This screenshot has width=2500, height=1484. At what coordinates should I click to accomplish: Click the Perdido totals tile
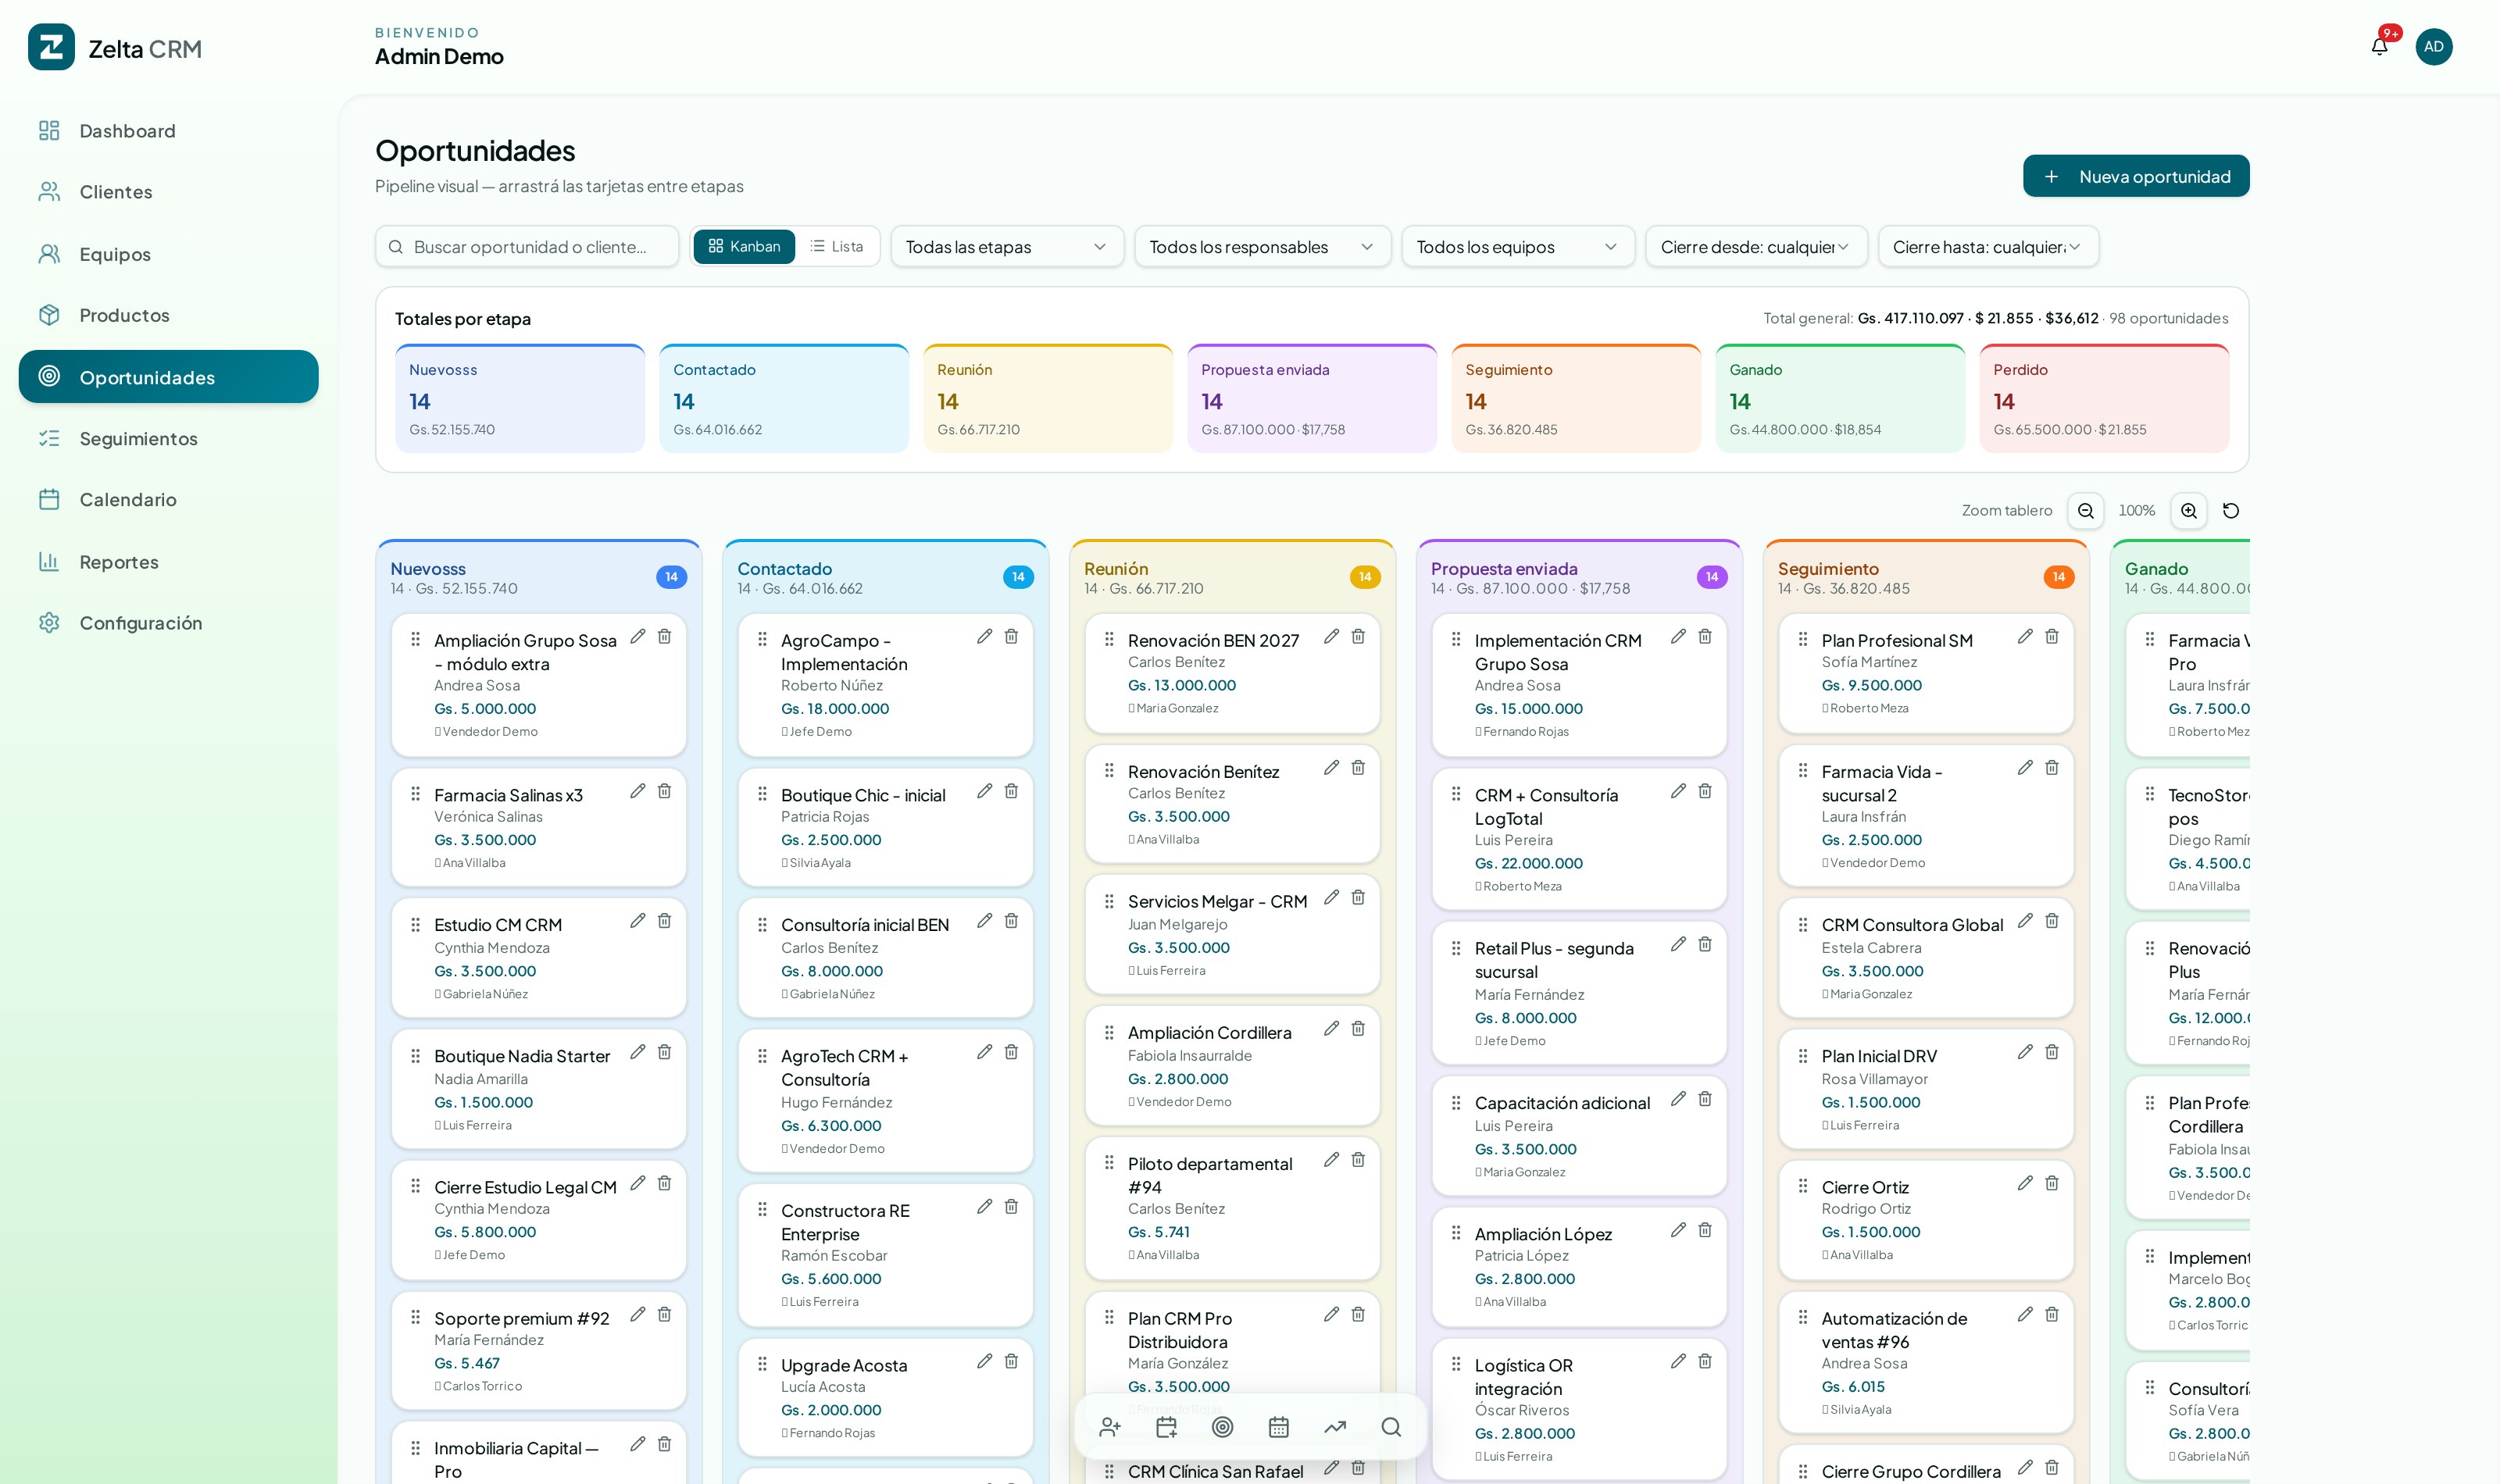click(x=2104, y=398)
